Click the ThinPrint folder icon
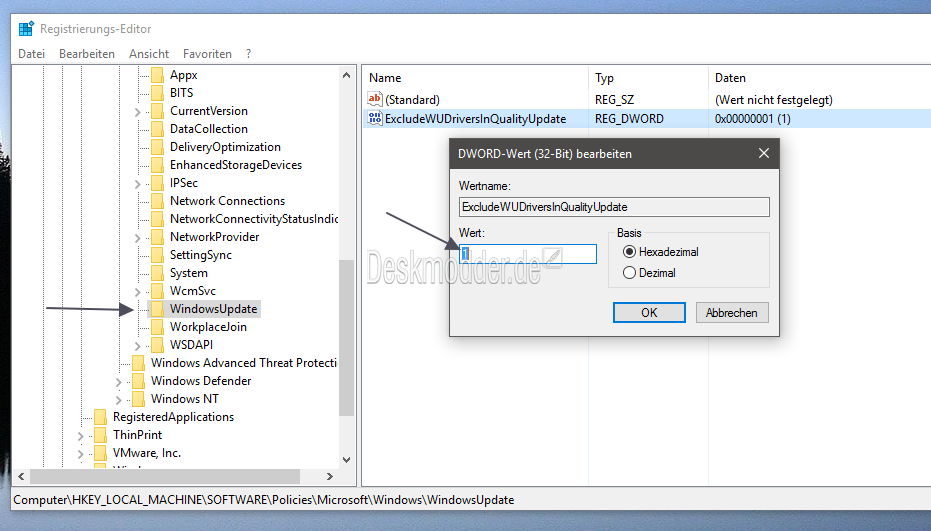This screenshot has height=531, width=931. (100, 435)
